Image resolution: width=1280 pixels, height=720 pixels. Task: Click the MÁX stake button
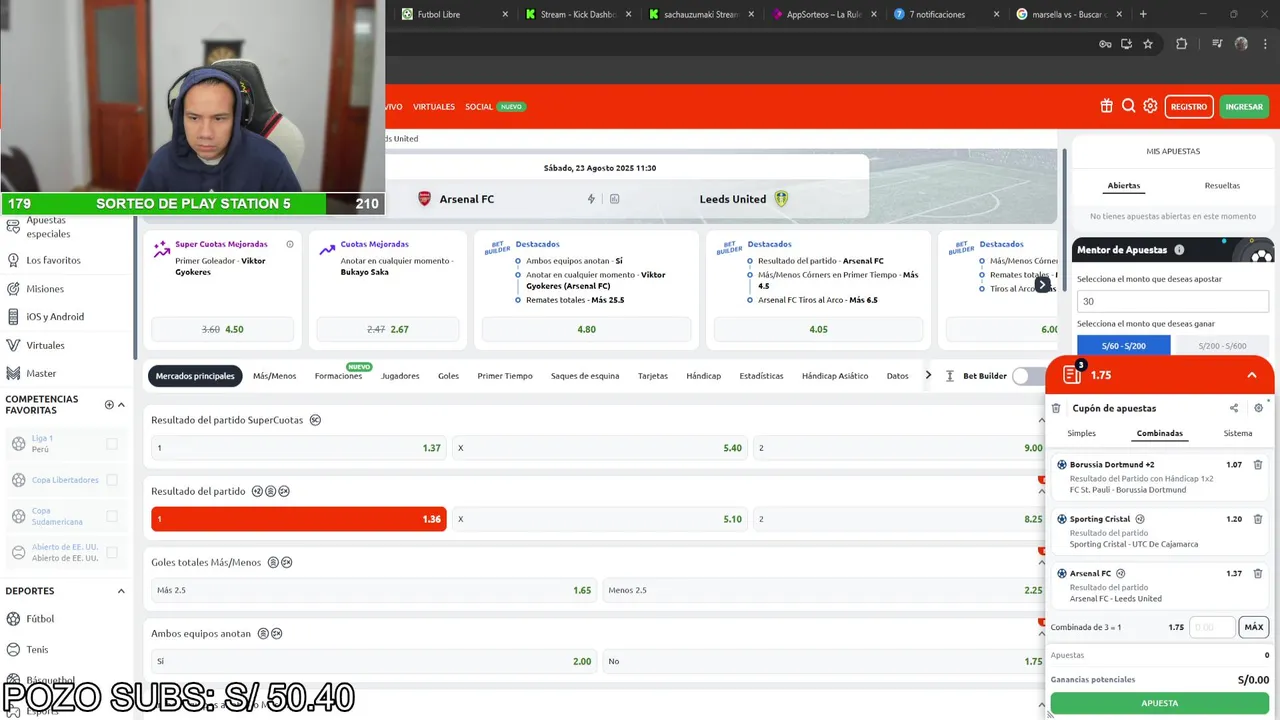1254,627
